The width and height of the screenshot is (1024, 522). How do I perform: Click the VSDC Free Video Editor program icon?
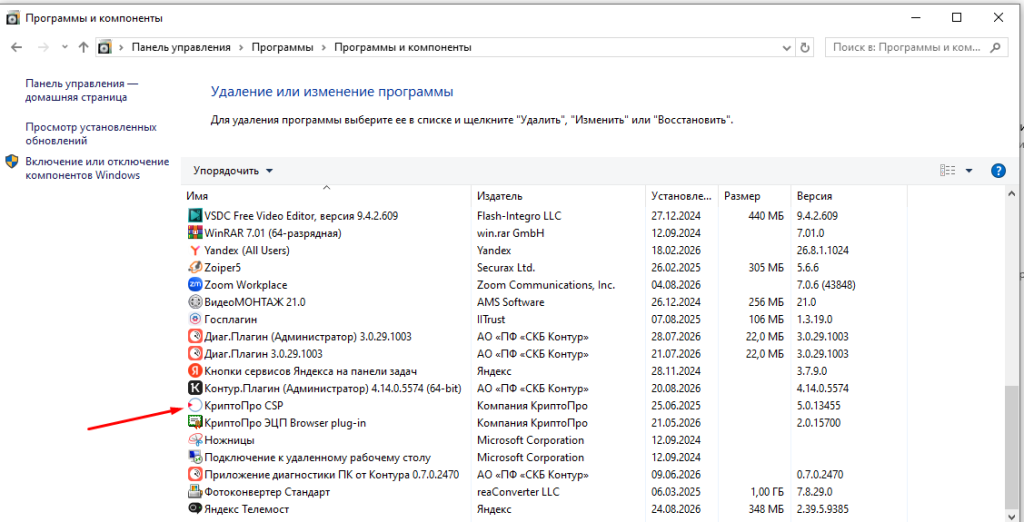click(x=194, y=215)
